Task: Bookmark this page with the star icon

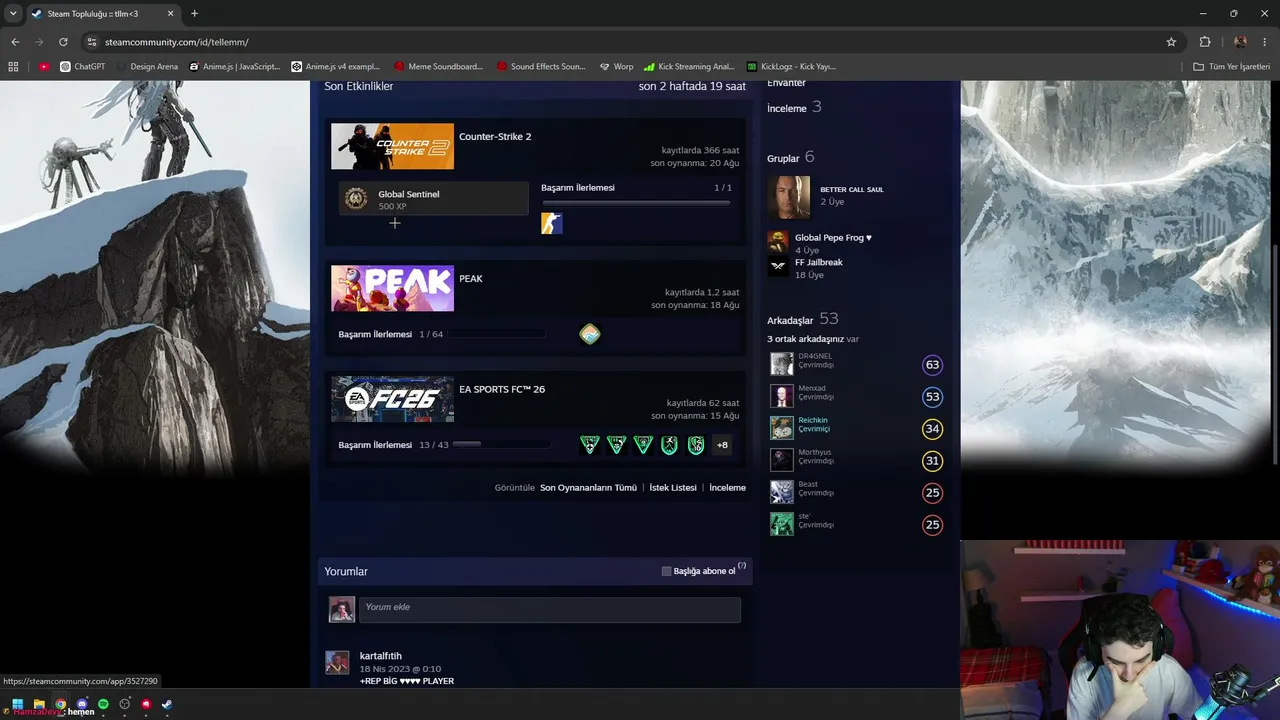Action: point(1171,42)
